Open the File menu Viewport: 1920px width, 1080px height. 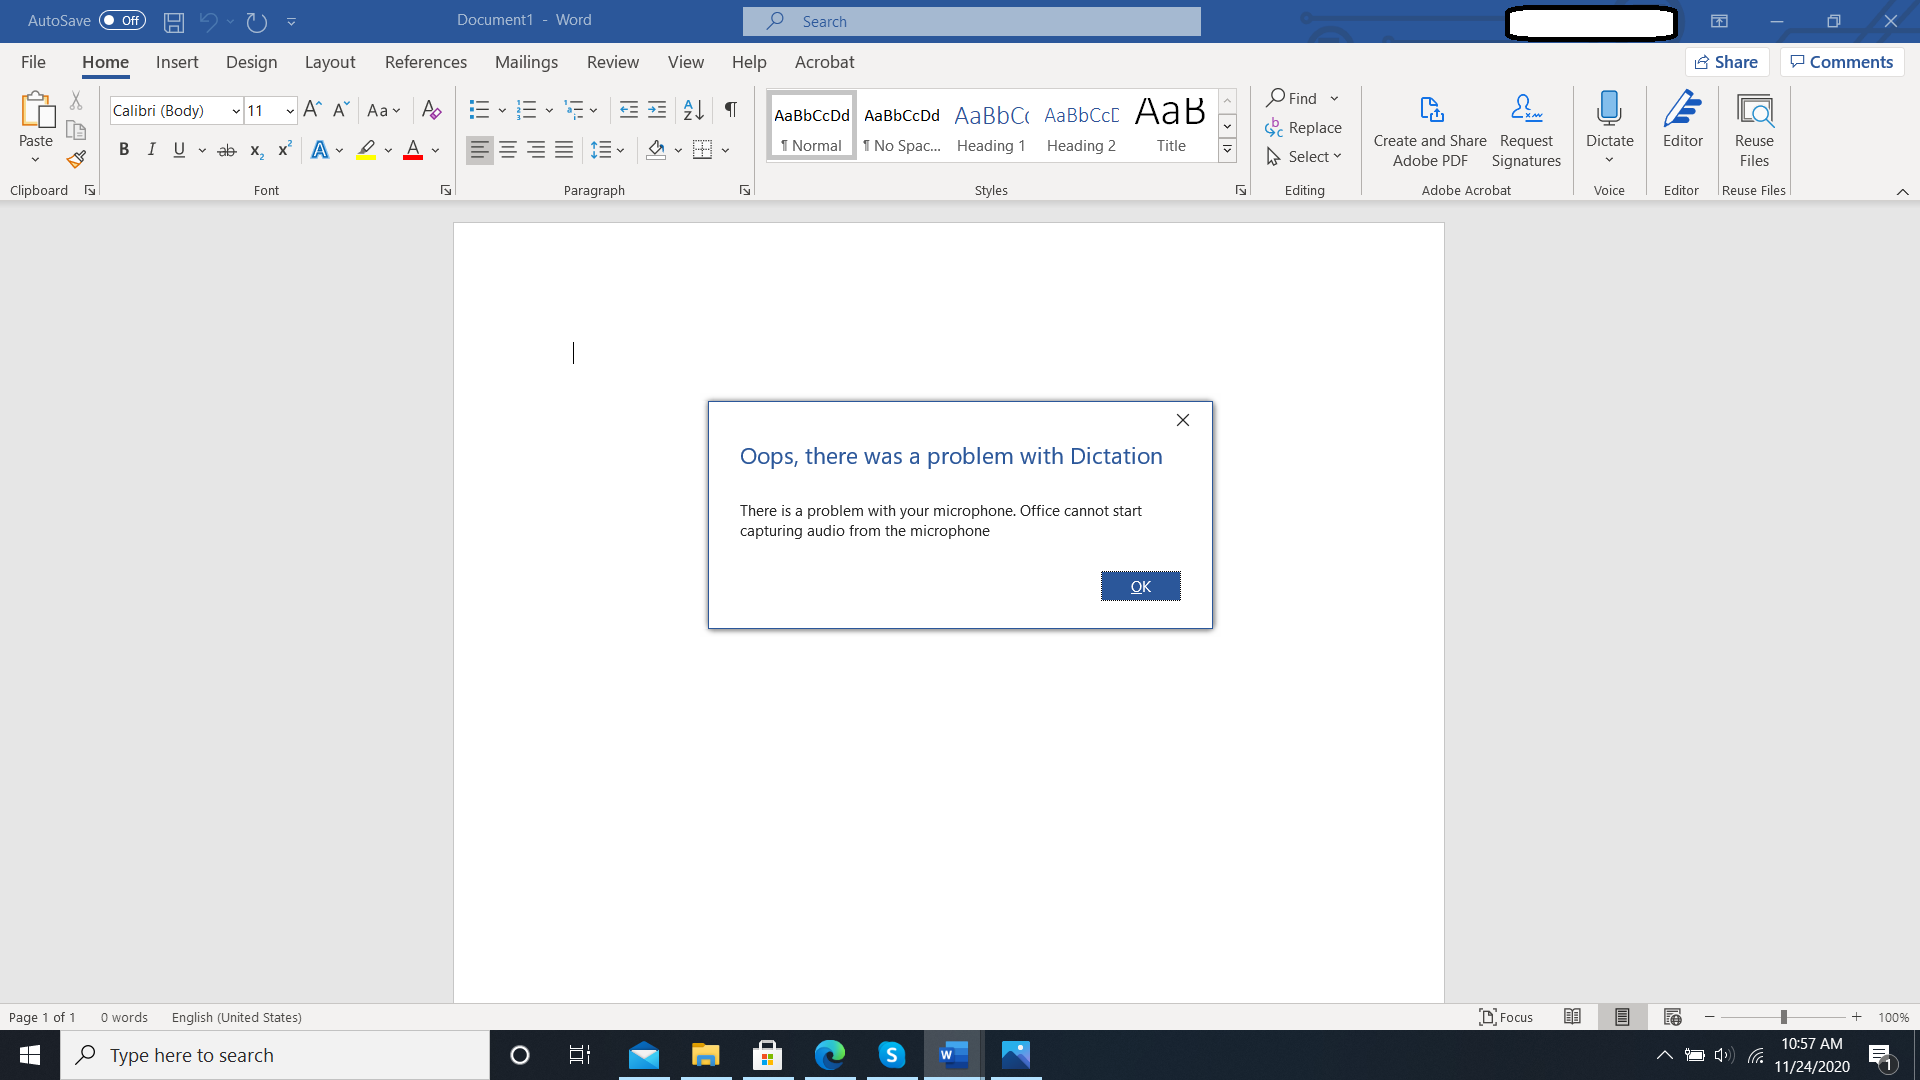click(x=33, y=62)
